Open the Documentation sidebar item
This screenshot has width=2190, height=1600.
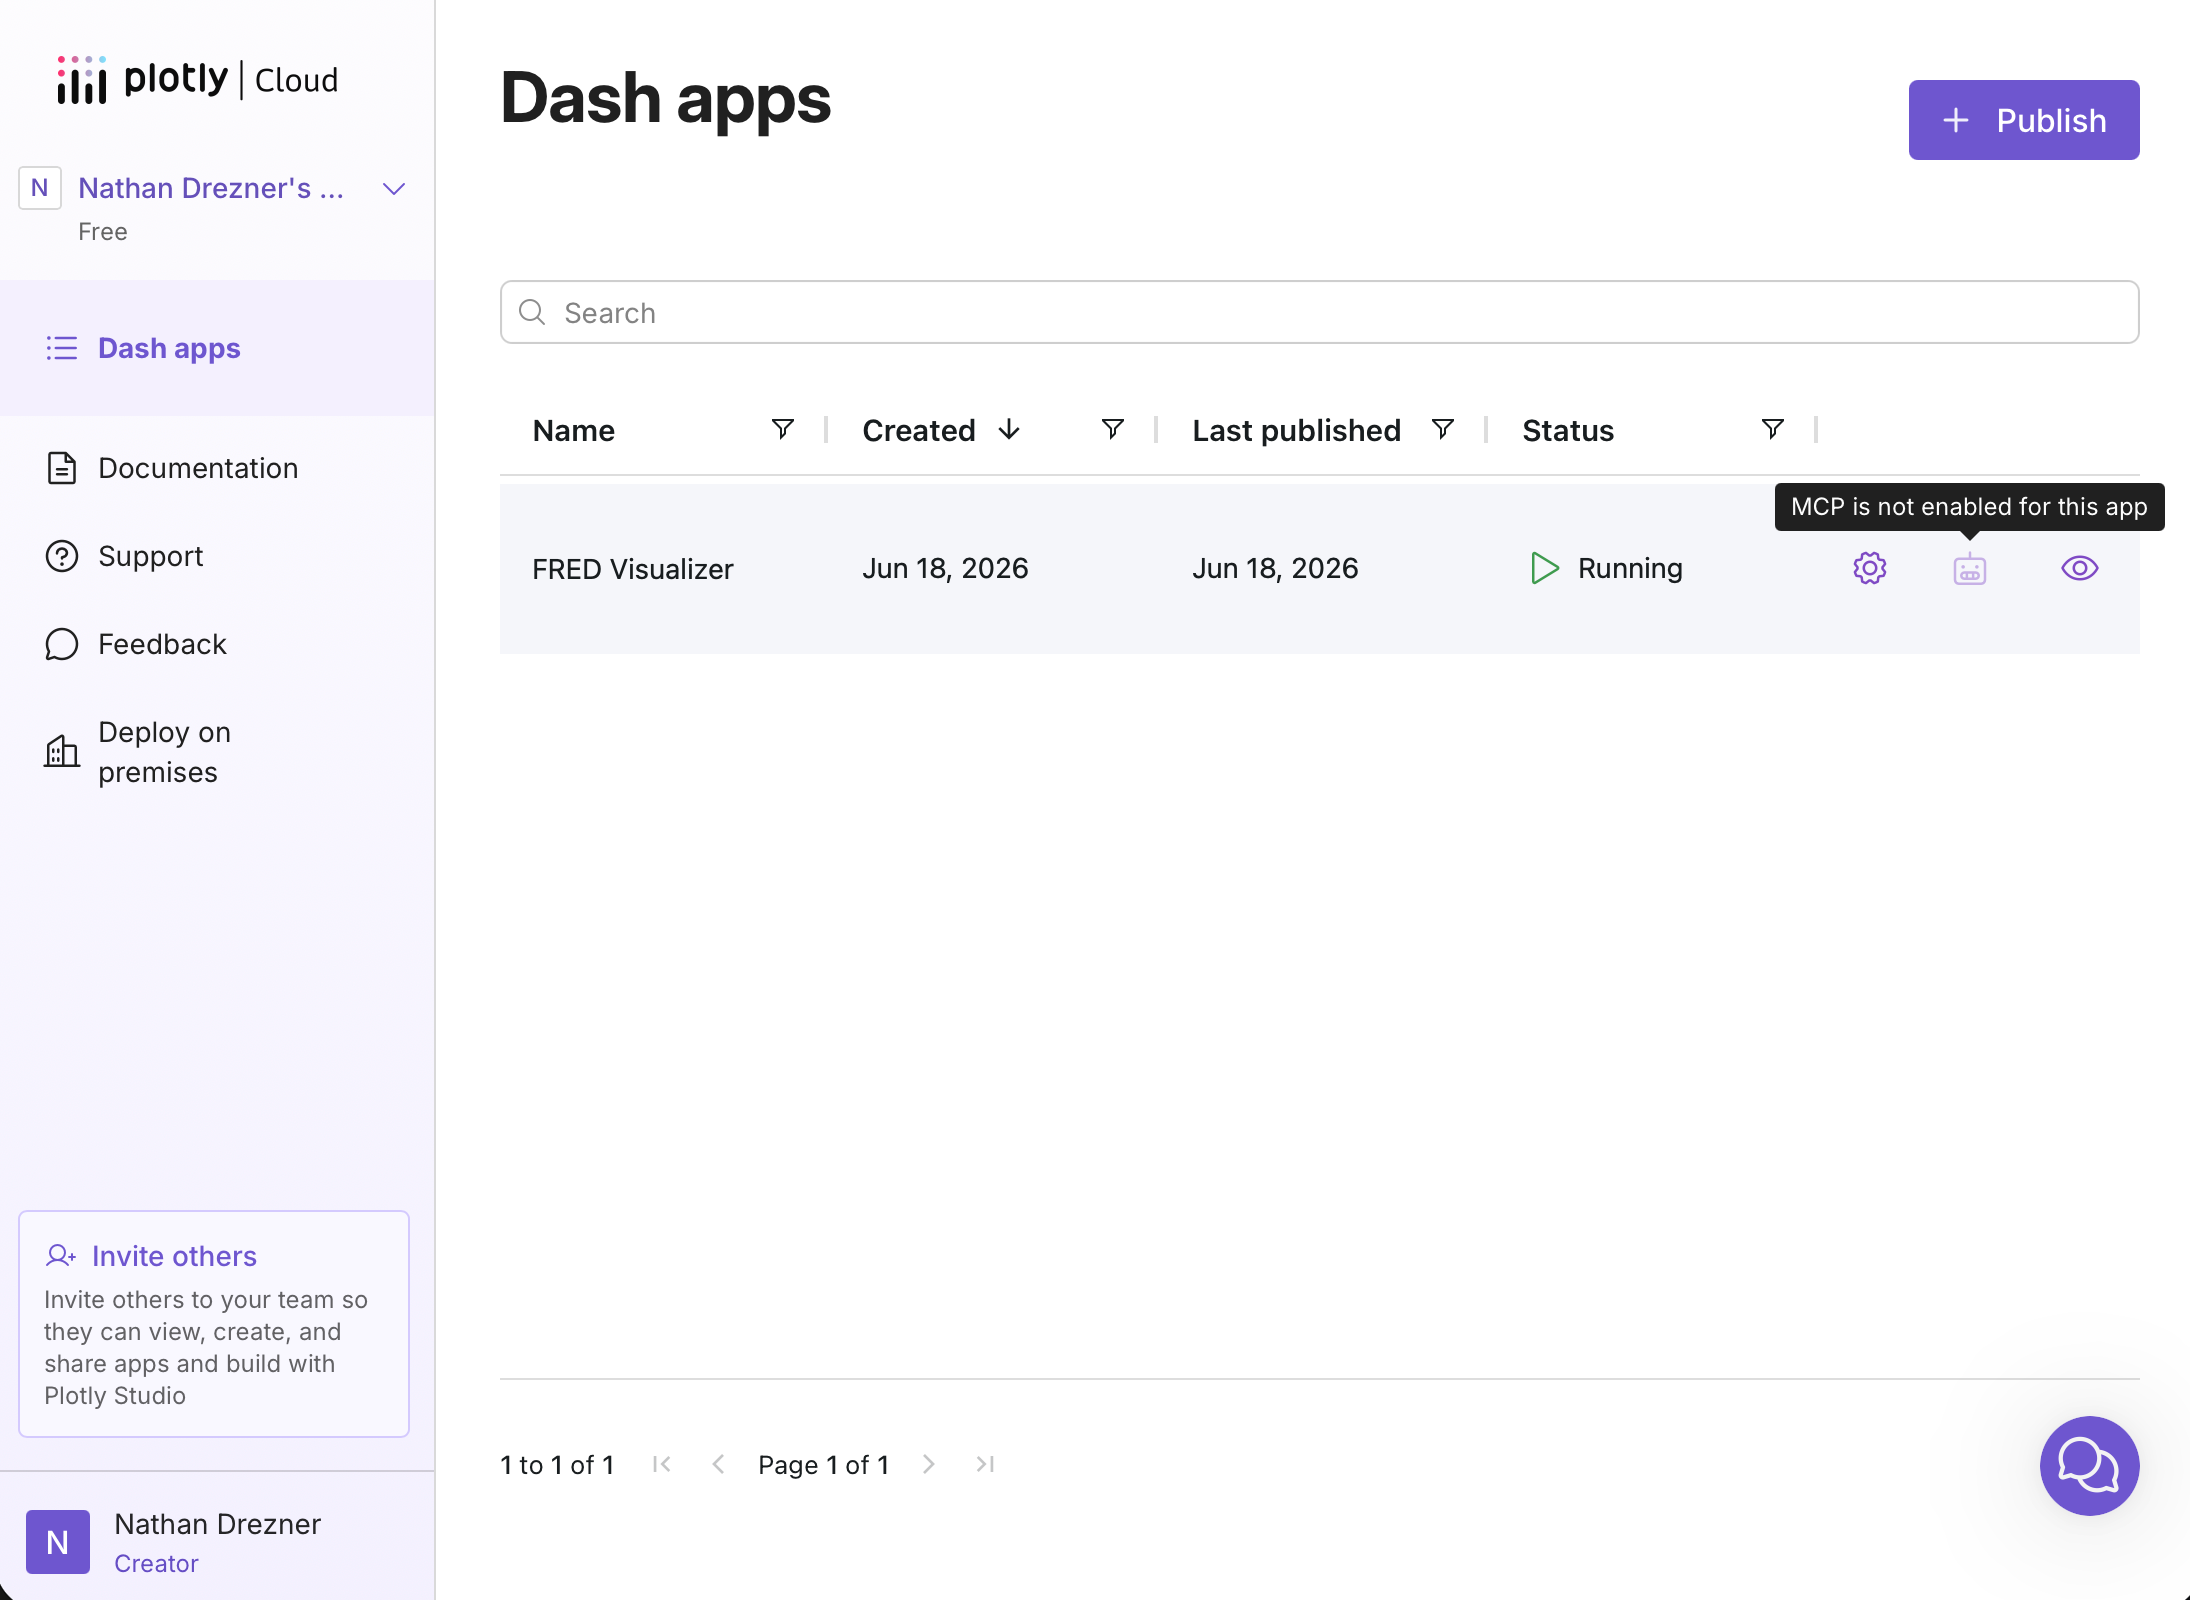tap(198, 468)
